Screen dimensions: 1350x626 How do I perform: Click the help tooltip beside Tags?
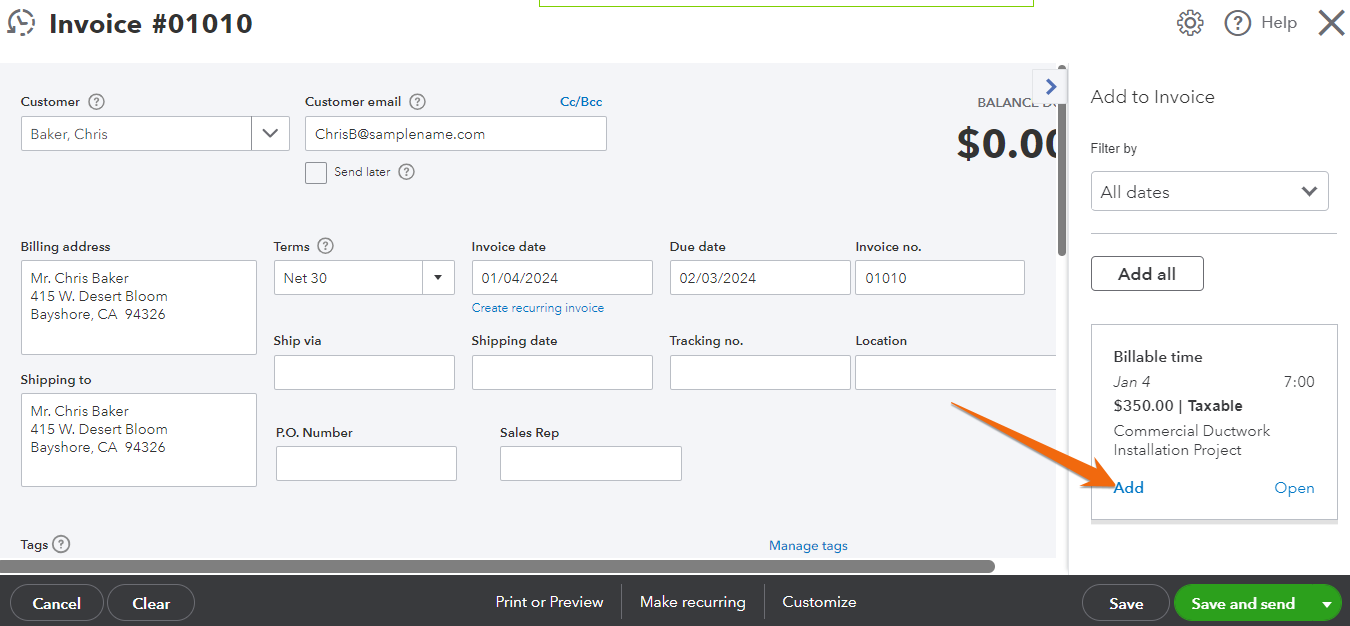[x=61, y=544]
